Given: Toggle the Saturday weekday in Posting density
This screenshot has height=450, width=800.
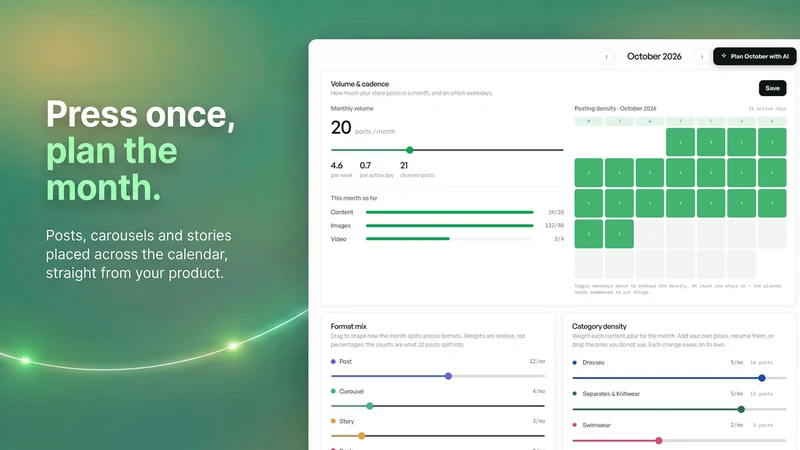Looking at the screenshot, I should tap(741, 121).
